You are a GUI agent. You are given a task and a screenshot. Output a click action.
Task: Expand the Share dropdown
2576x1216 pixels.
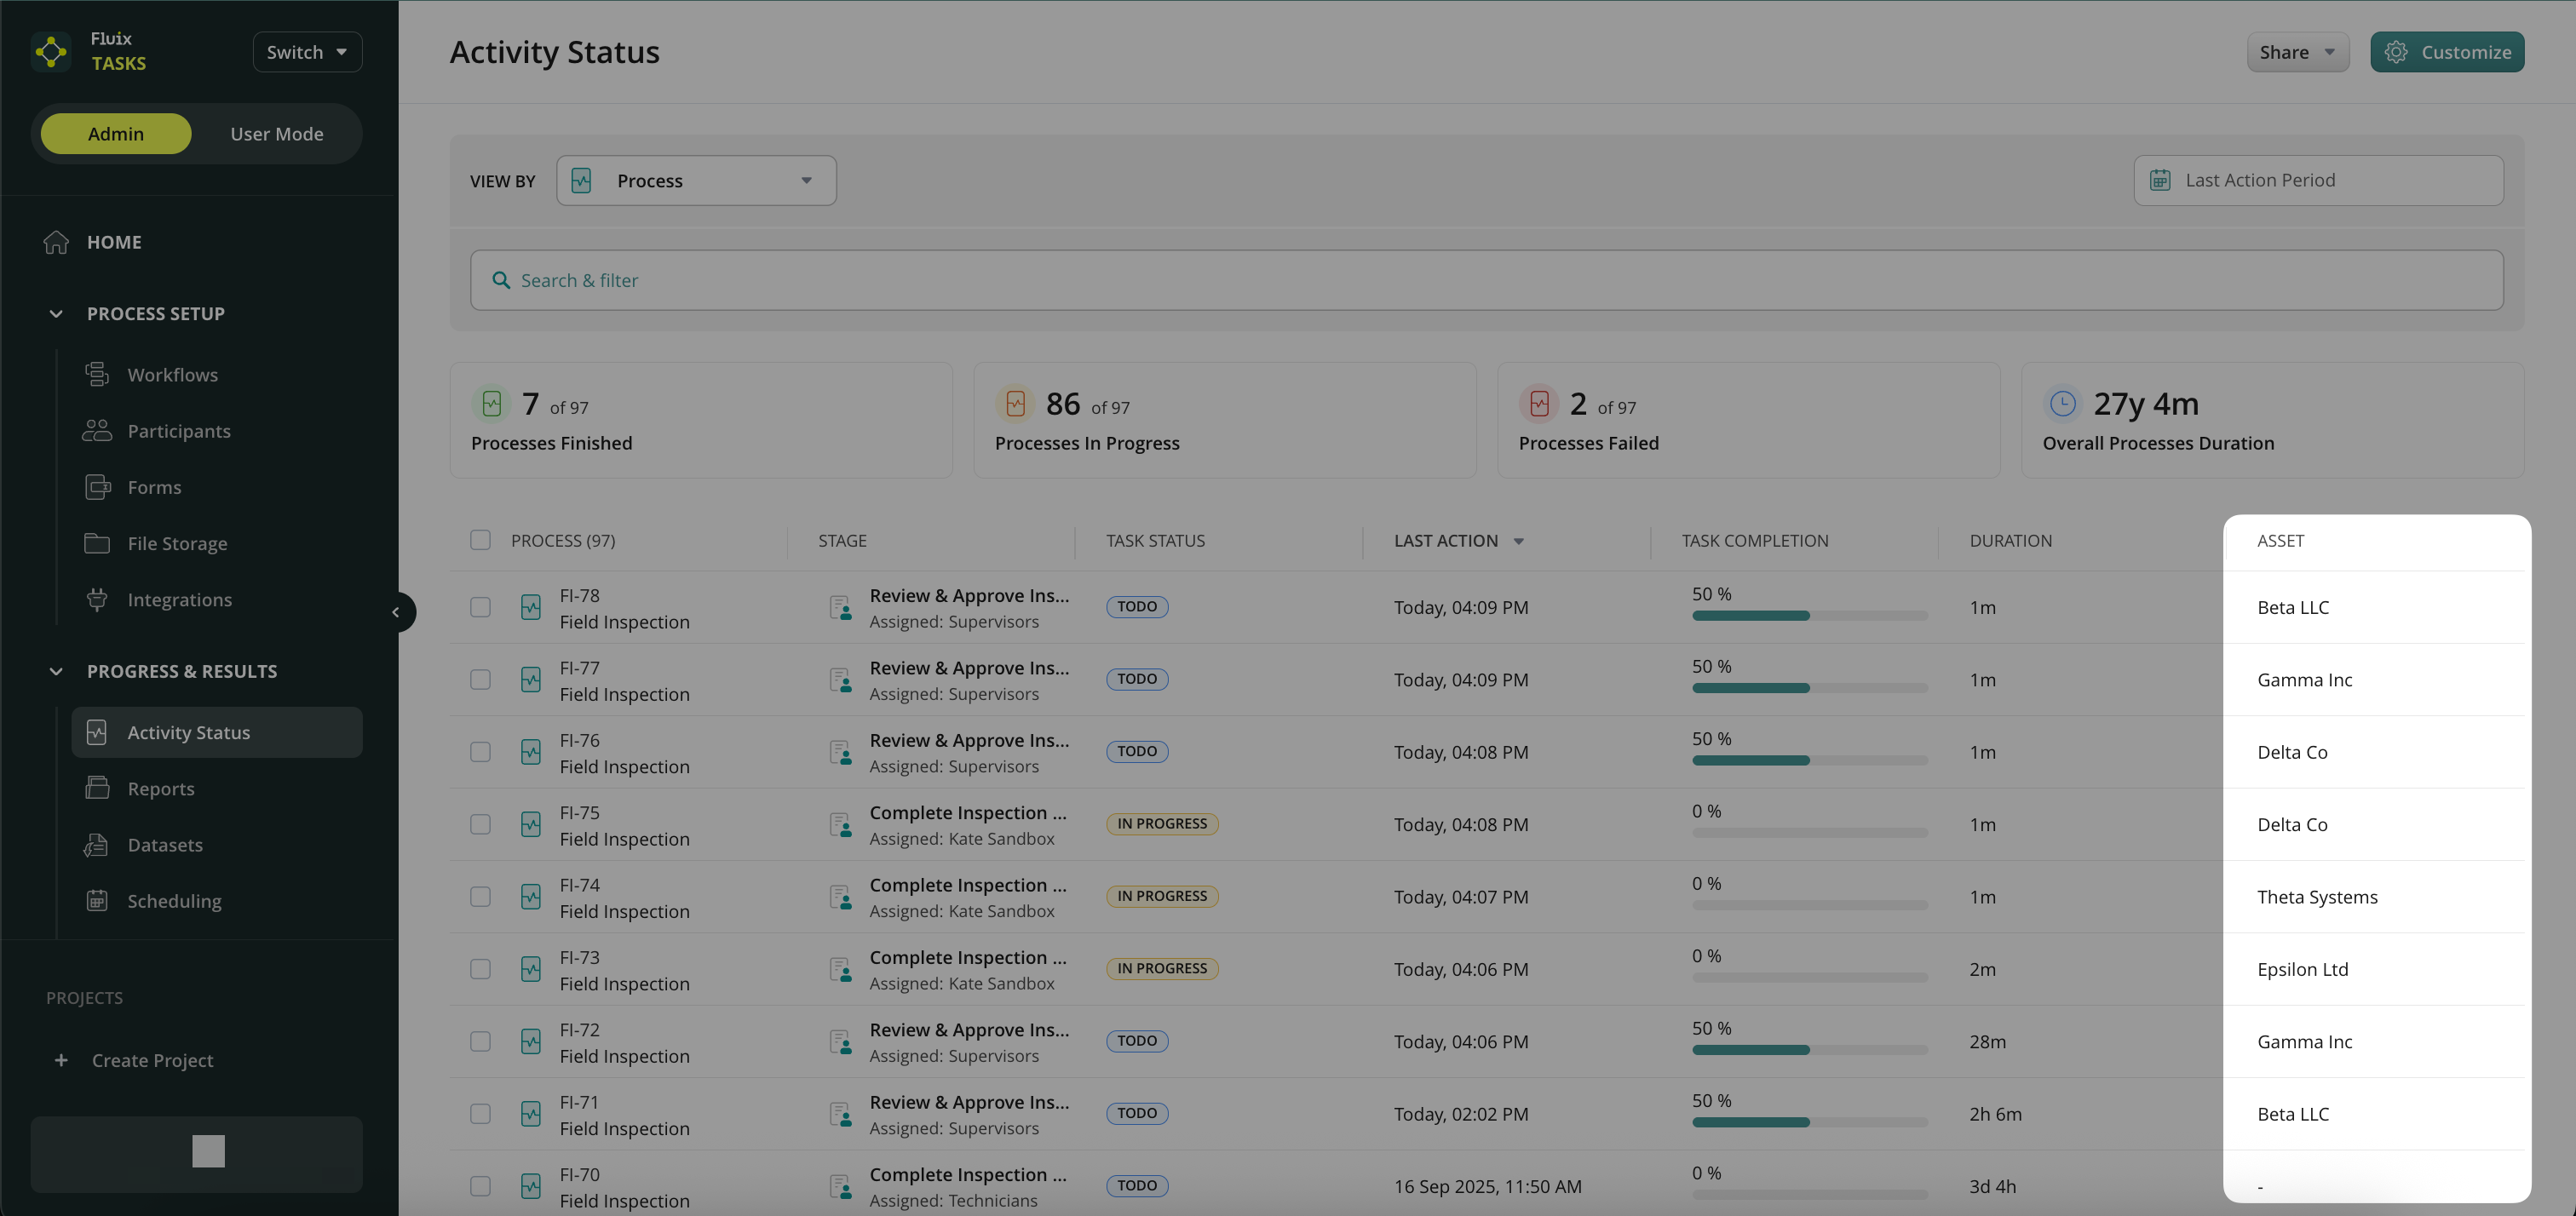2297,52
